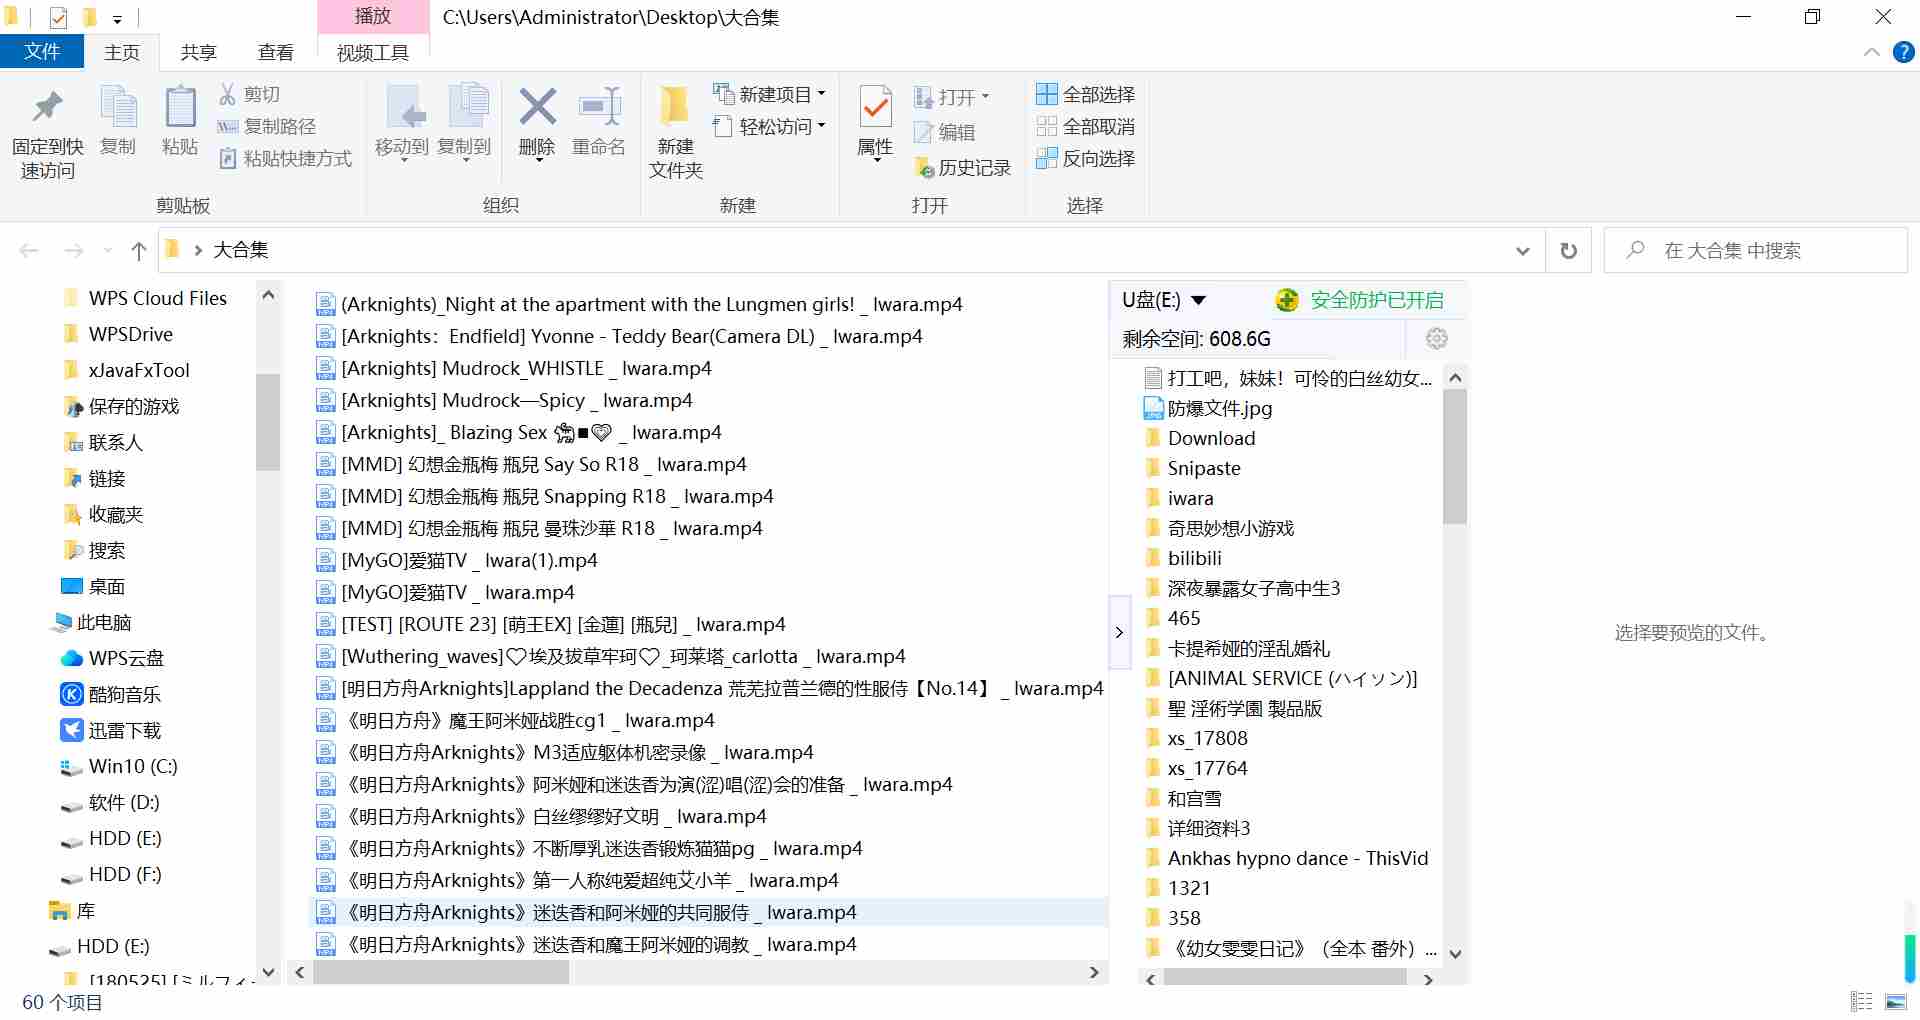The image size is (1920, 1020).
Task: Open the 轻松访问 dropdown
Action: coord(770,126)
